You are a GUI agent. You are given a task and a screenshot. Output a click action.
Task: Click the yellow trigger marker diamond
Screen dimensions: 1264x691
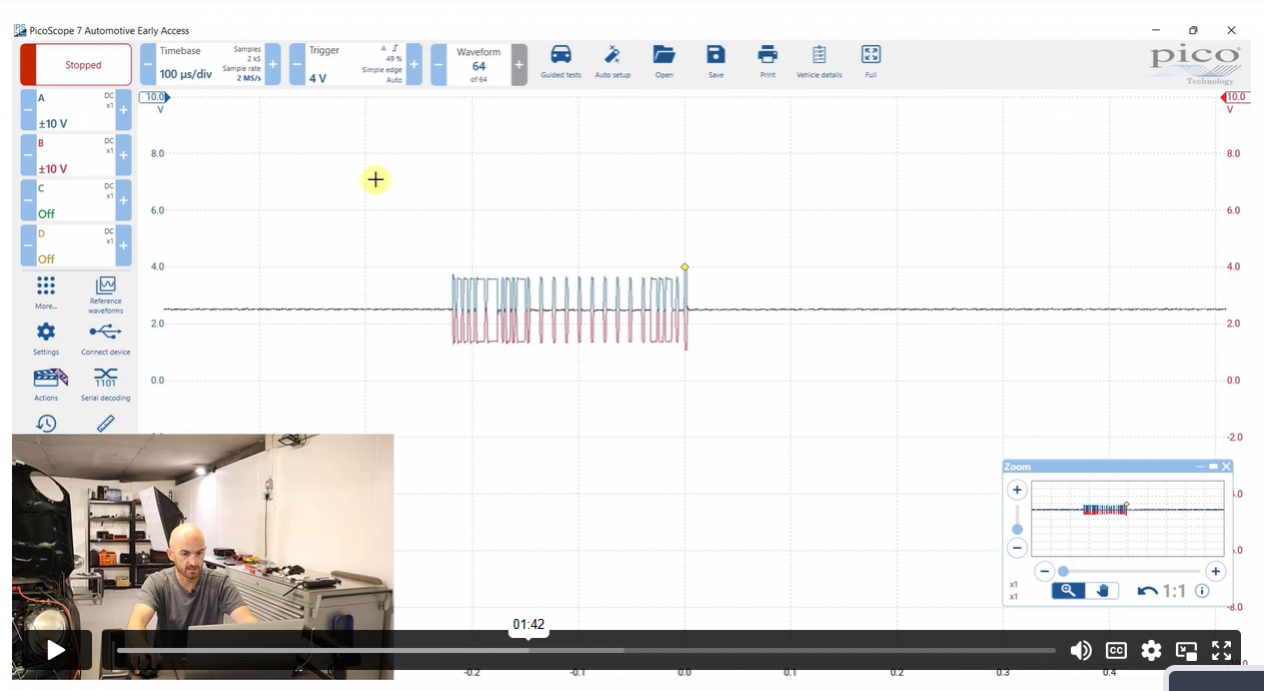[x=685, y=267]
